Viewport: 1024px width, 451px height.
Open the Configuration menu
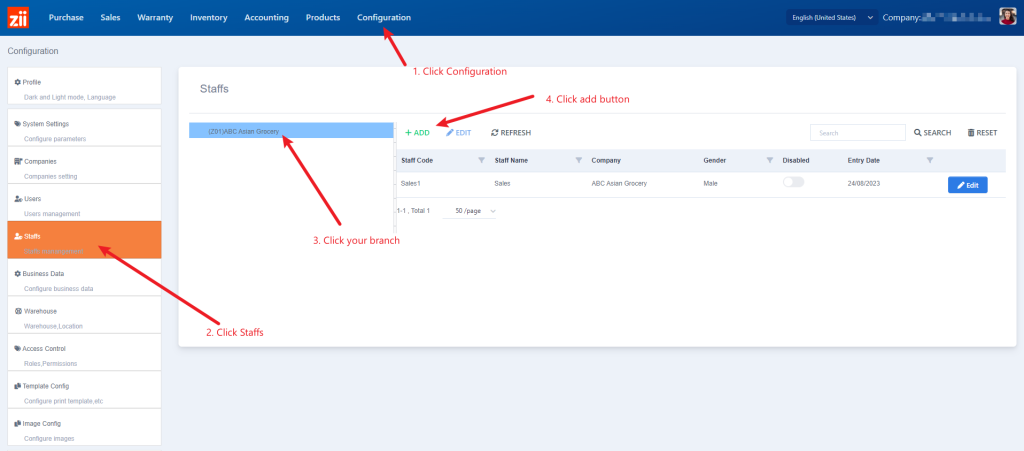[x=383, y=17]
